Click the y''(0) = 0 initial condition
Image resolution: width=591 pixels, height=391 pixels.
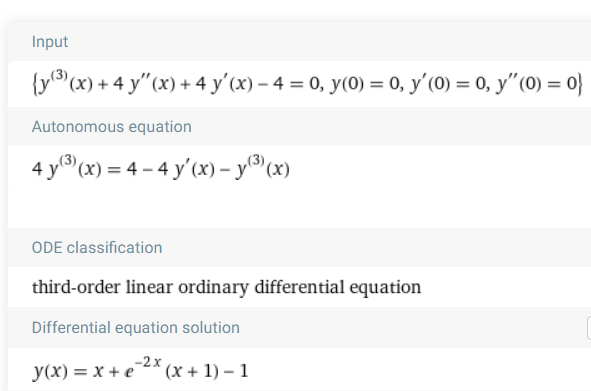click(x=536, y=84)
